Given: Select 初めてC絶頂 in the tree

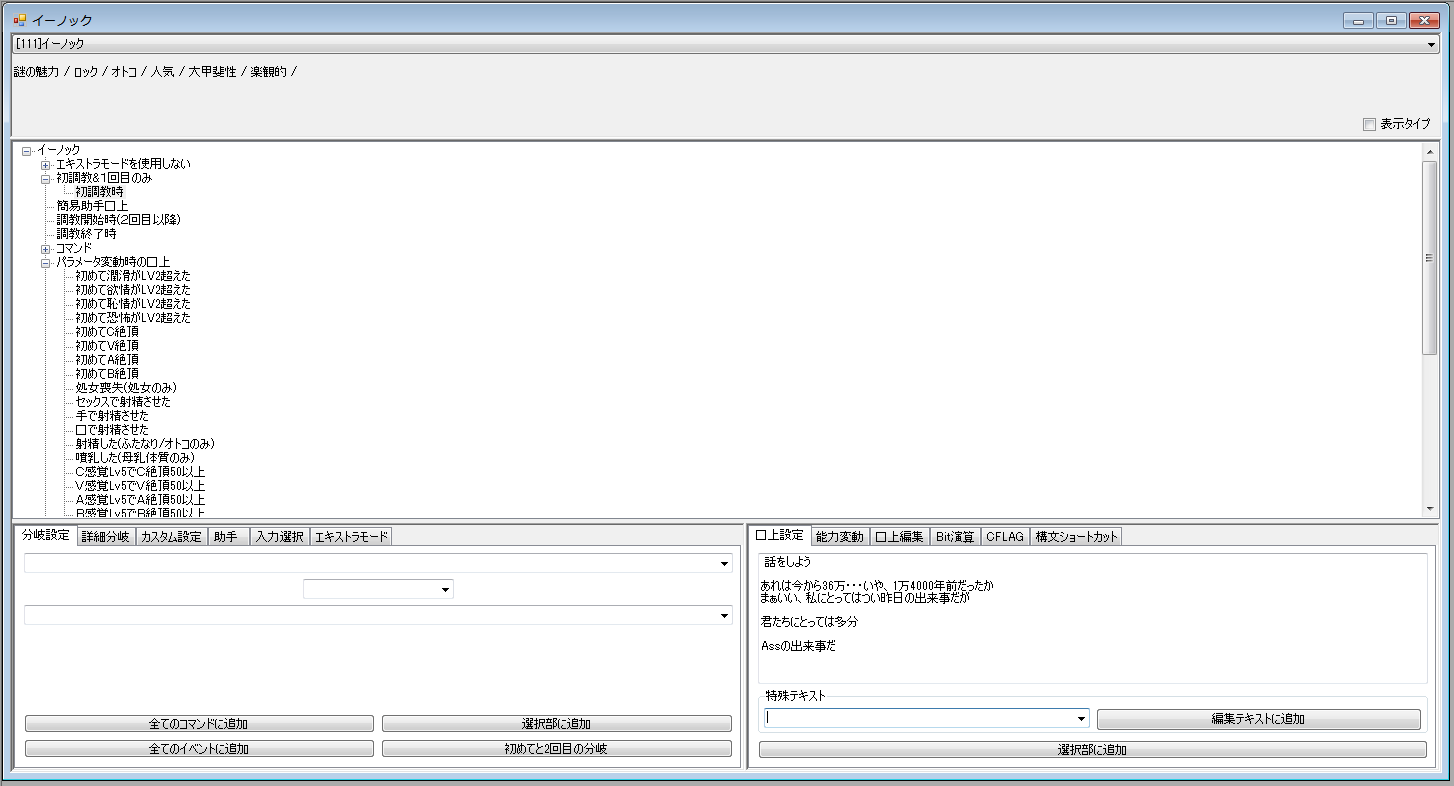Looking at the screenshot, I should click(106, 332).
